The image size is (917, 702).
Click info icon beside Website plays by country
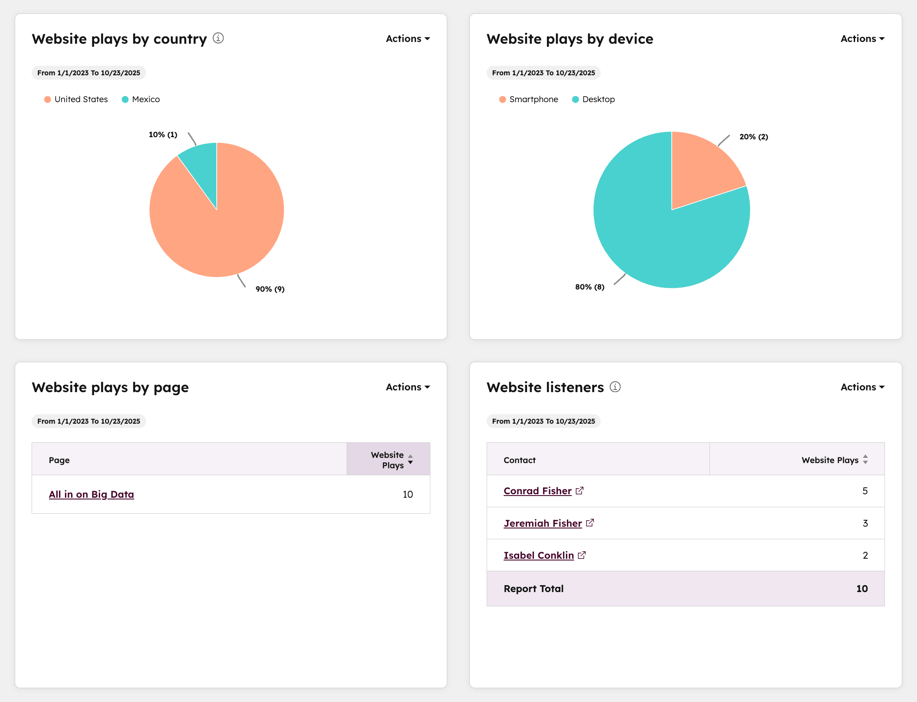pyautogui.click(x=218, y=39)
